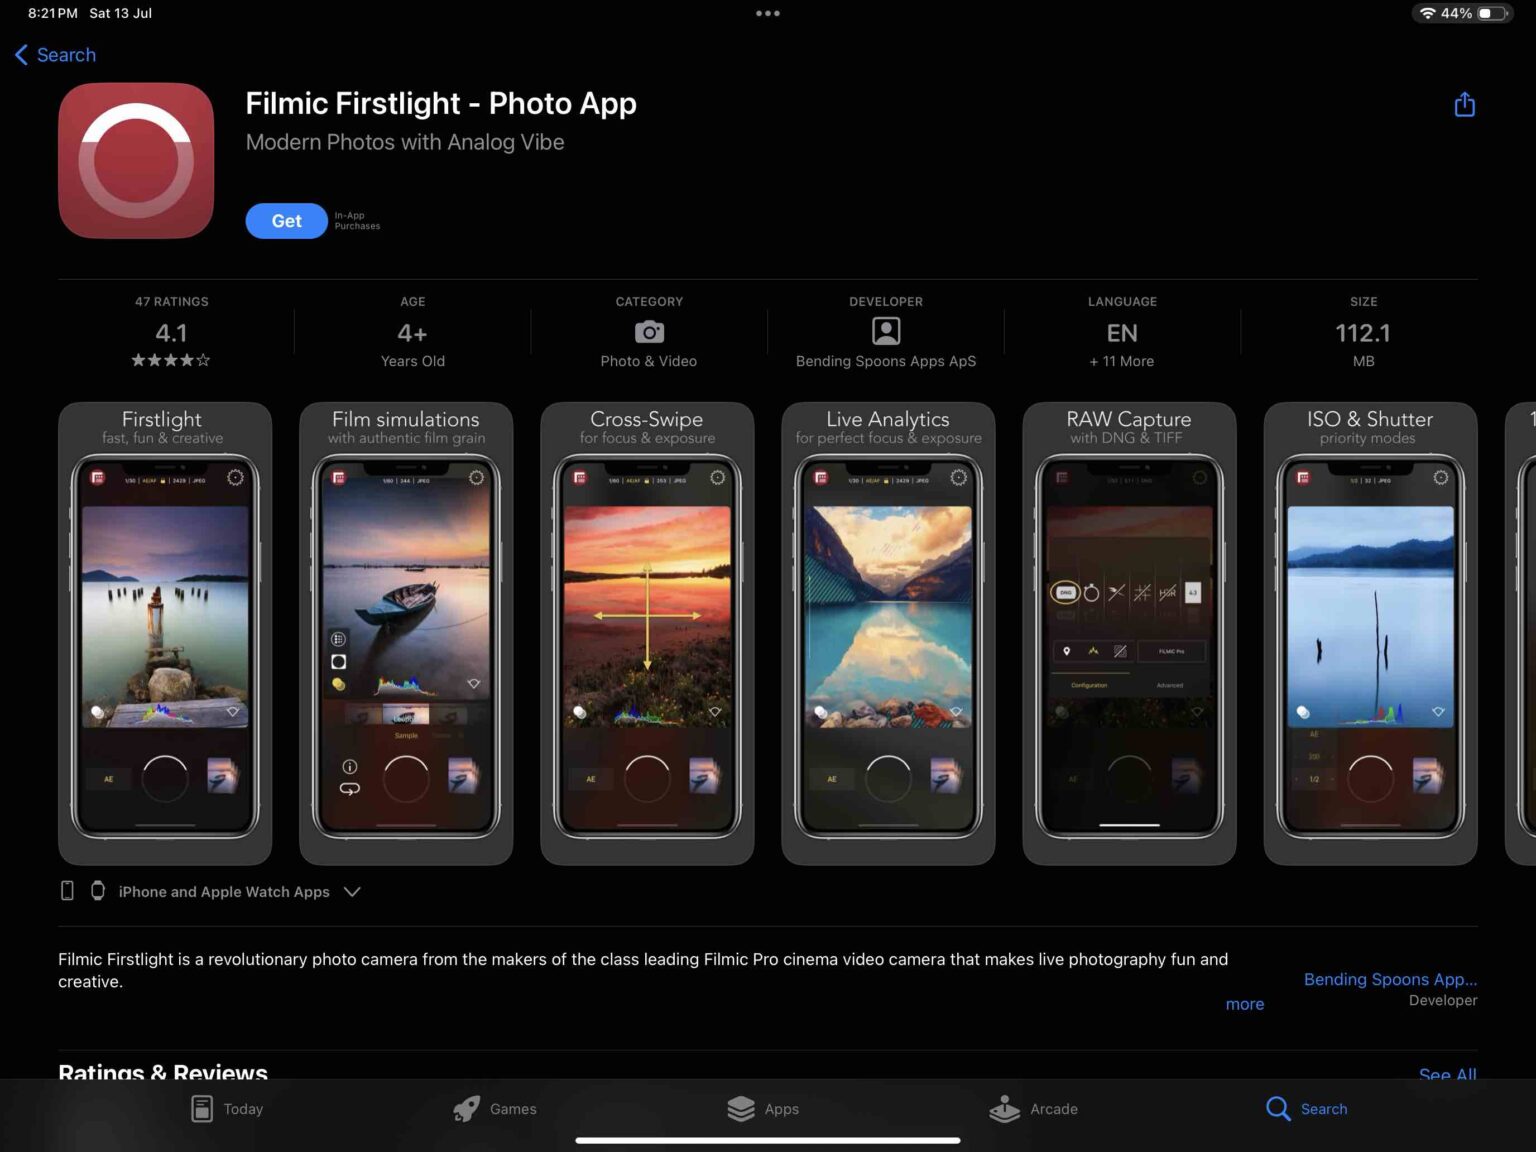Viewport: 1536px width, 1152px height.
Task: Open the Film simulations screenshot
Action: click(x=405, y=630)
